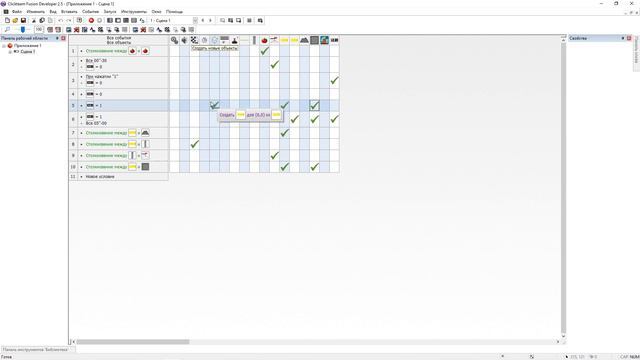The height and width of the screenshot is (360, 640).
Task: Toggle the row 3 counter action checkmark
Action: point(334,80)
